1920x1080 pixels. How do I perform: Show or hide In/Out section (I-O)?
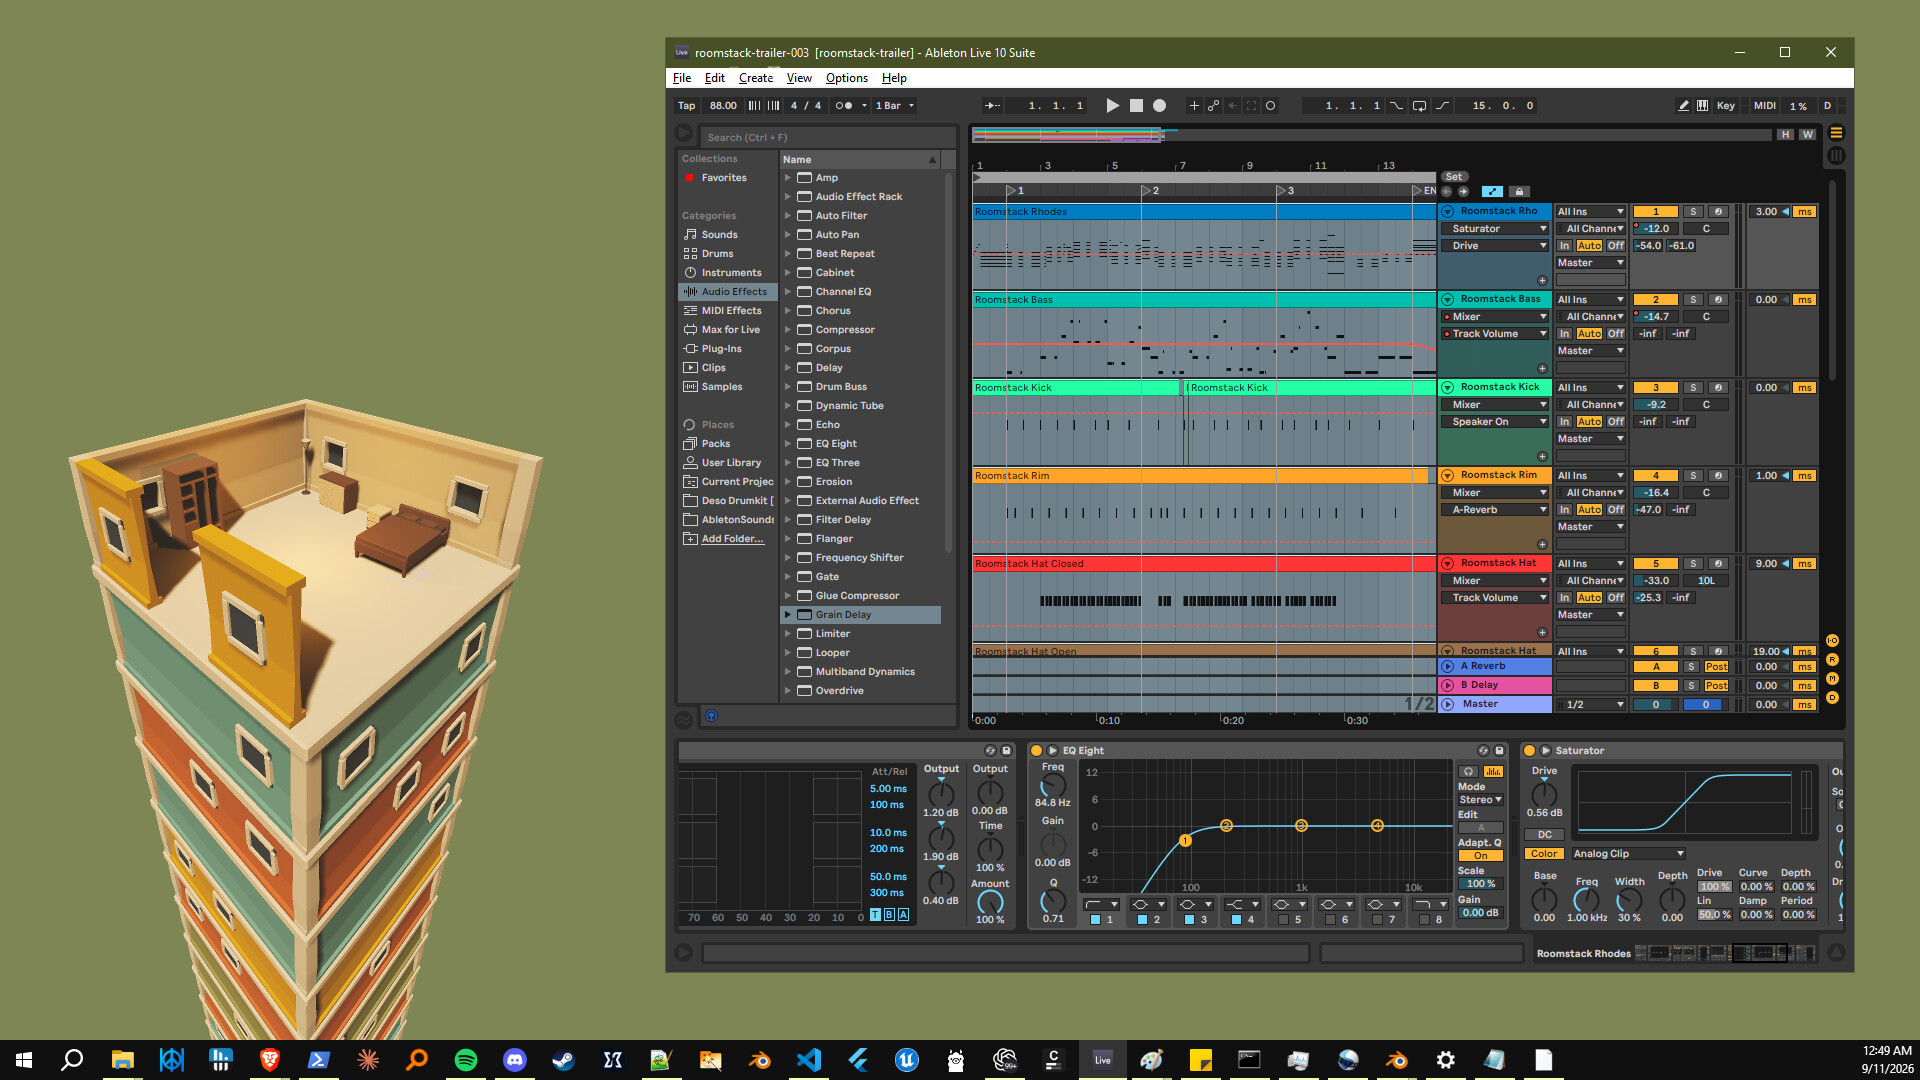click(x=1832, y=641)
